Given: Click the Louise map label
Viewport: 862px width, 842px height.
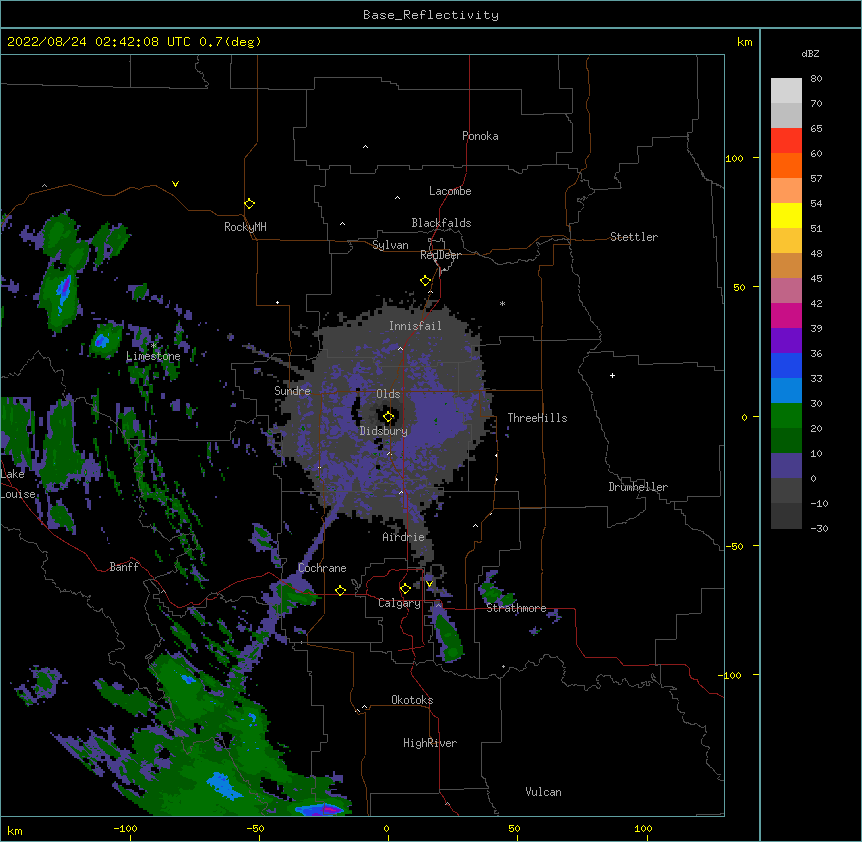Looking at the screenshot, I should 18,495.
